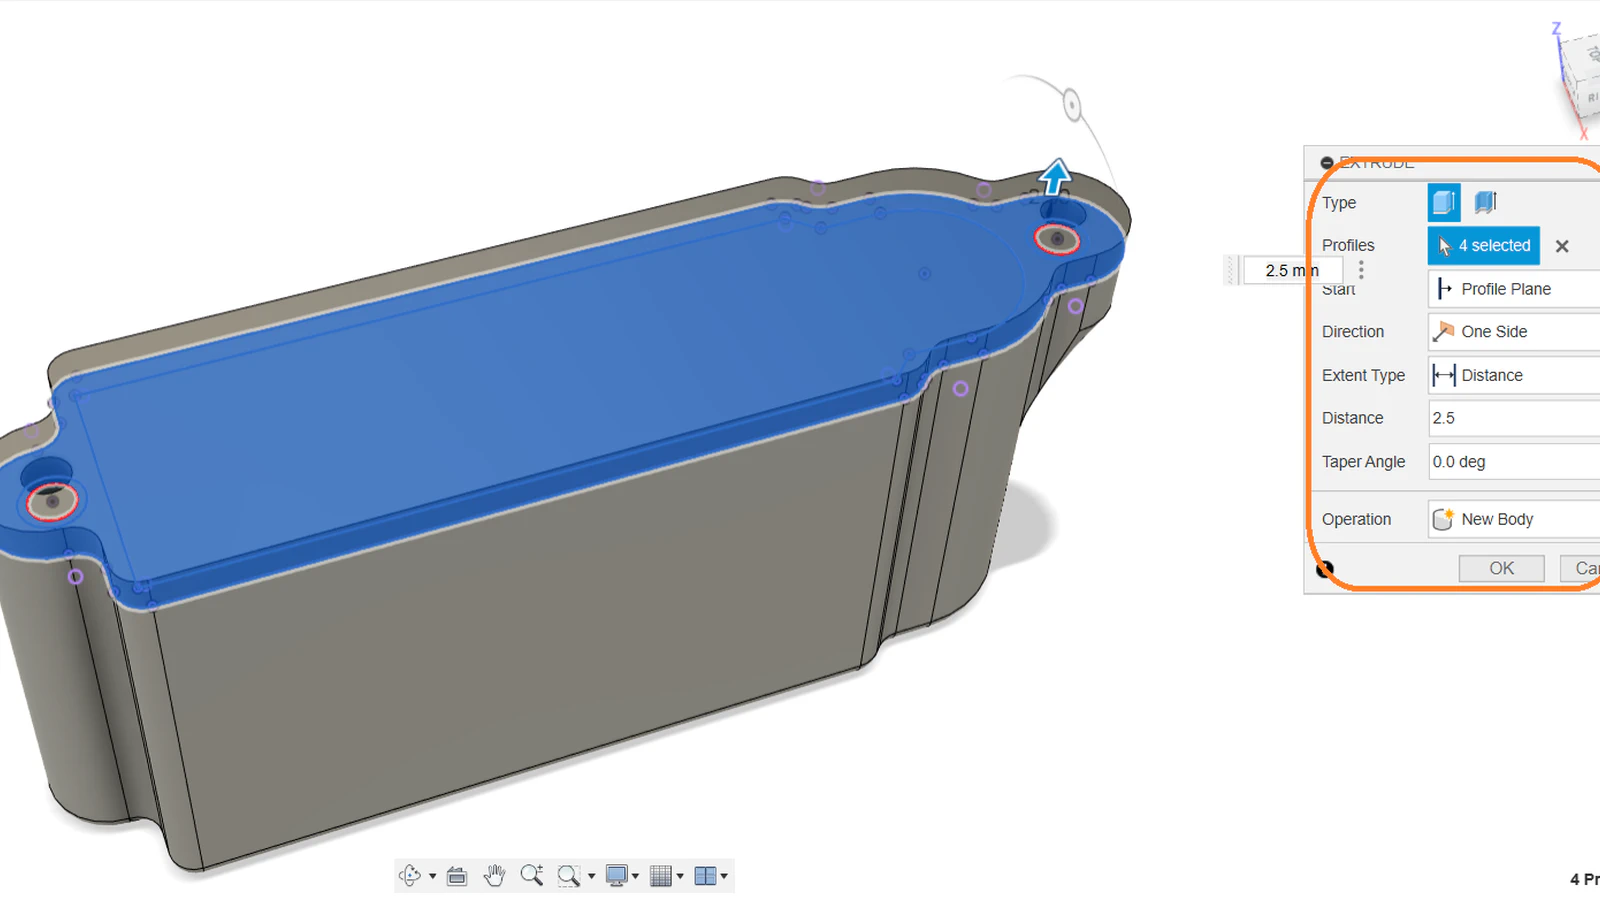Click the Taper Angle field

click(1514, 462)
